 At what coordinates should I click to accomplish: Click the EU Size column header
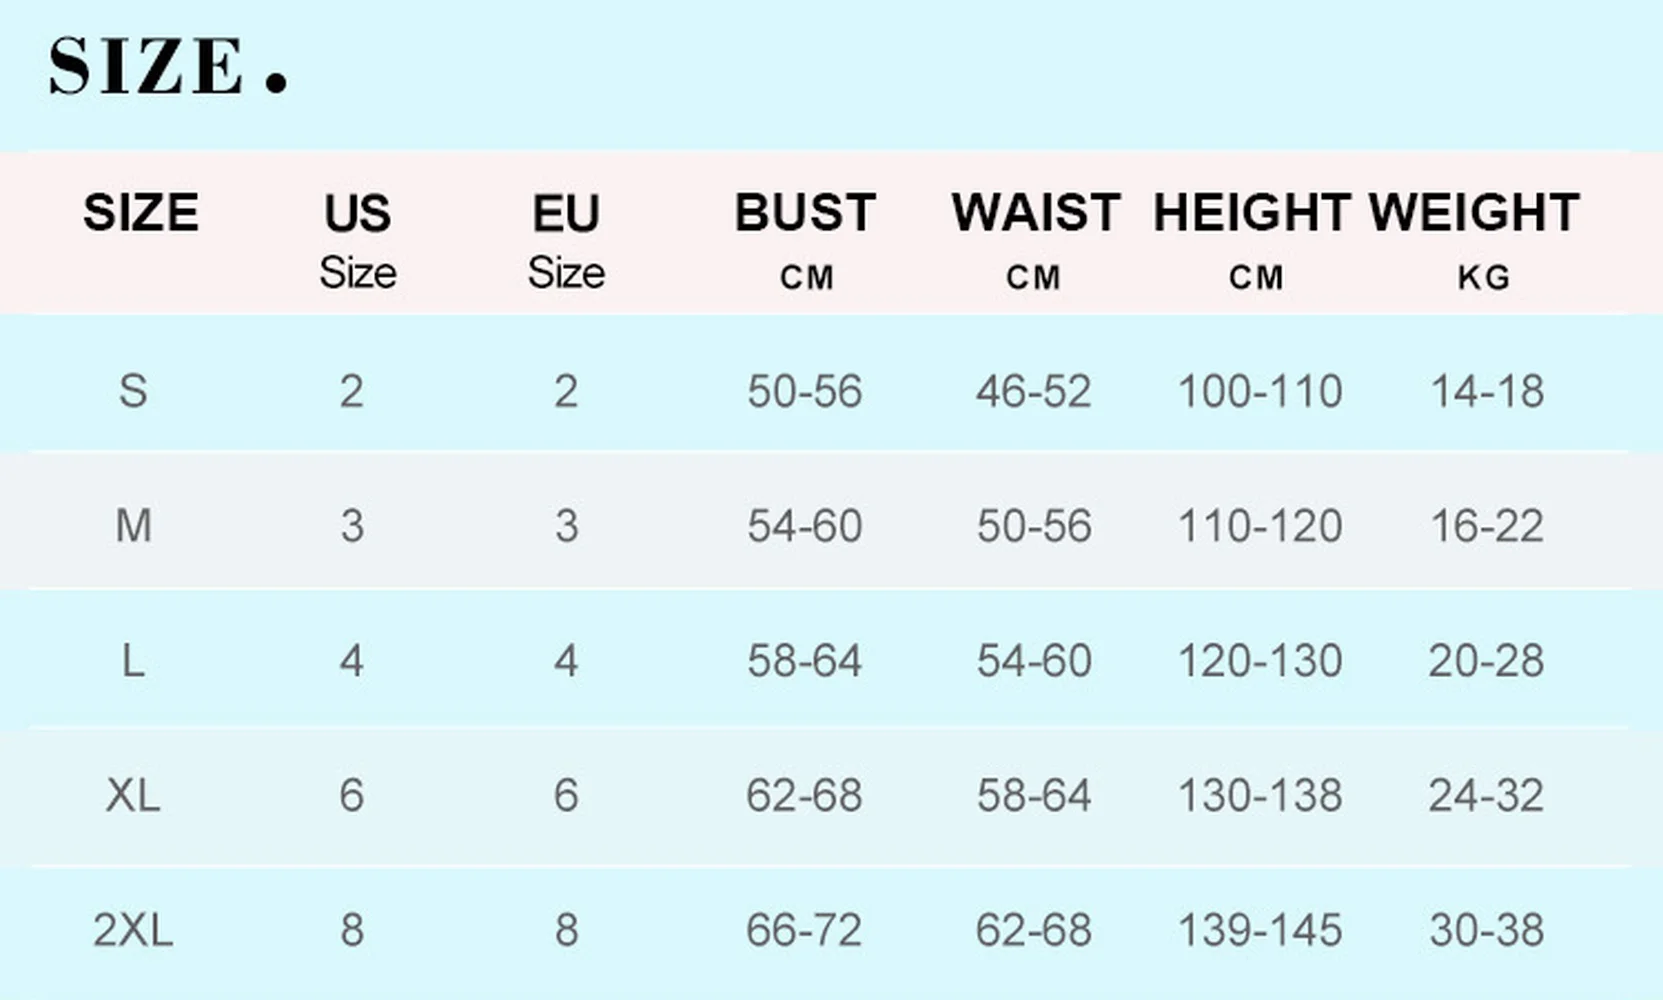click(x=566, y=240)
